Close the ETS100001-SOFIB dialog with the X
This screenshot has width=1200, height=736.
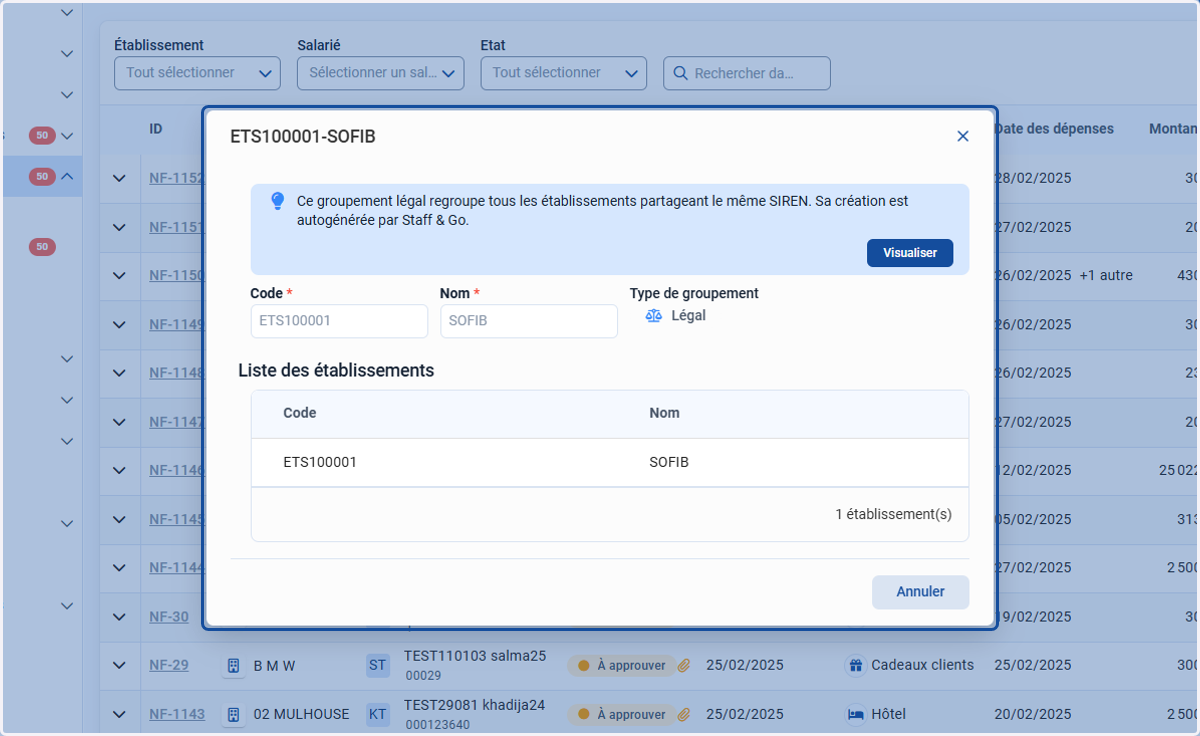point(963,136)
